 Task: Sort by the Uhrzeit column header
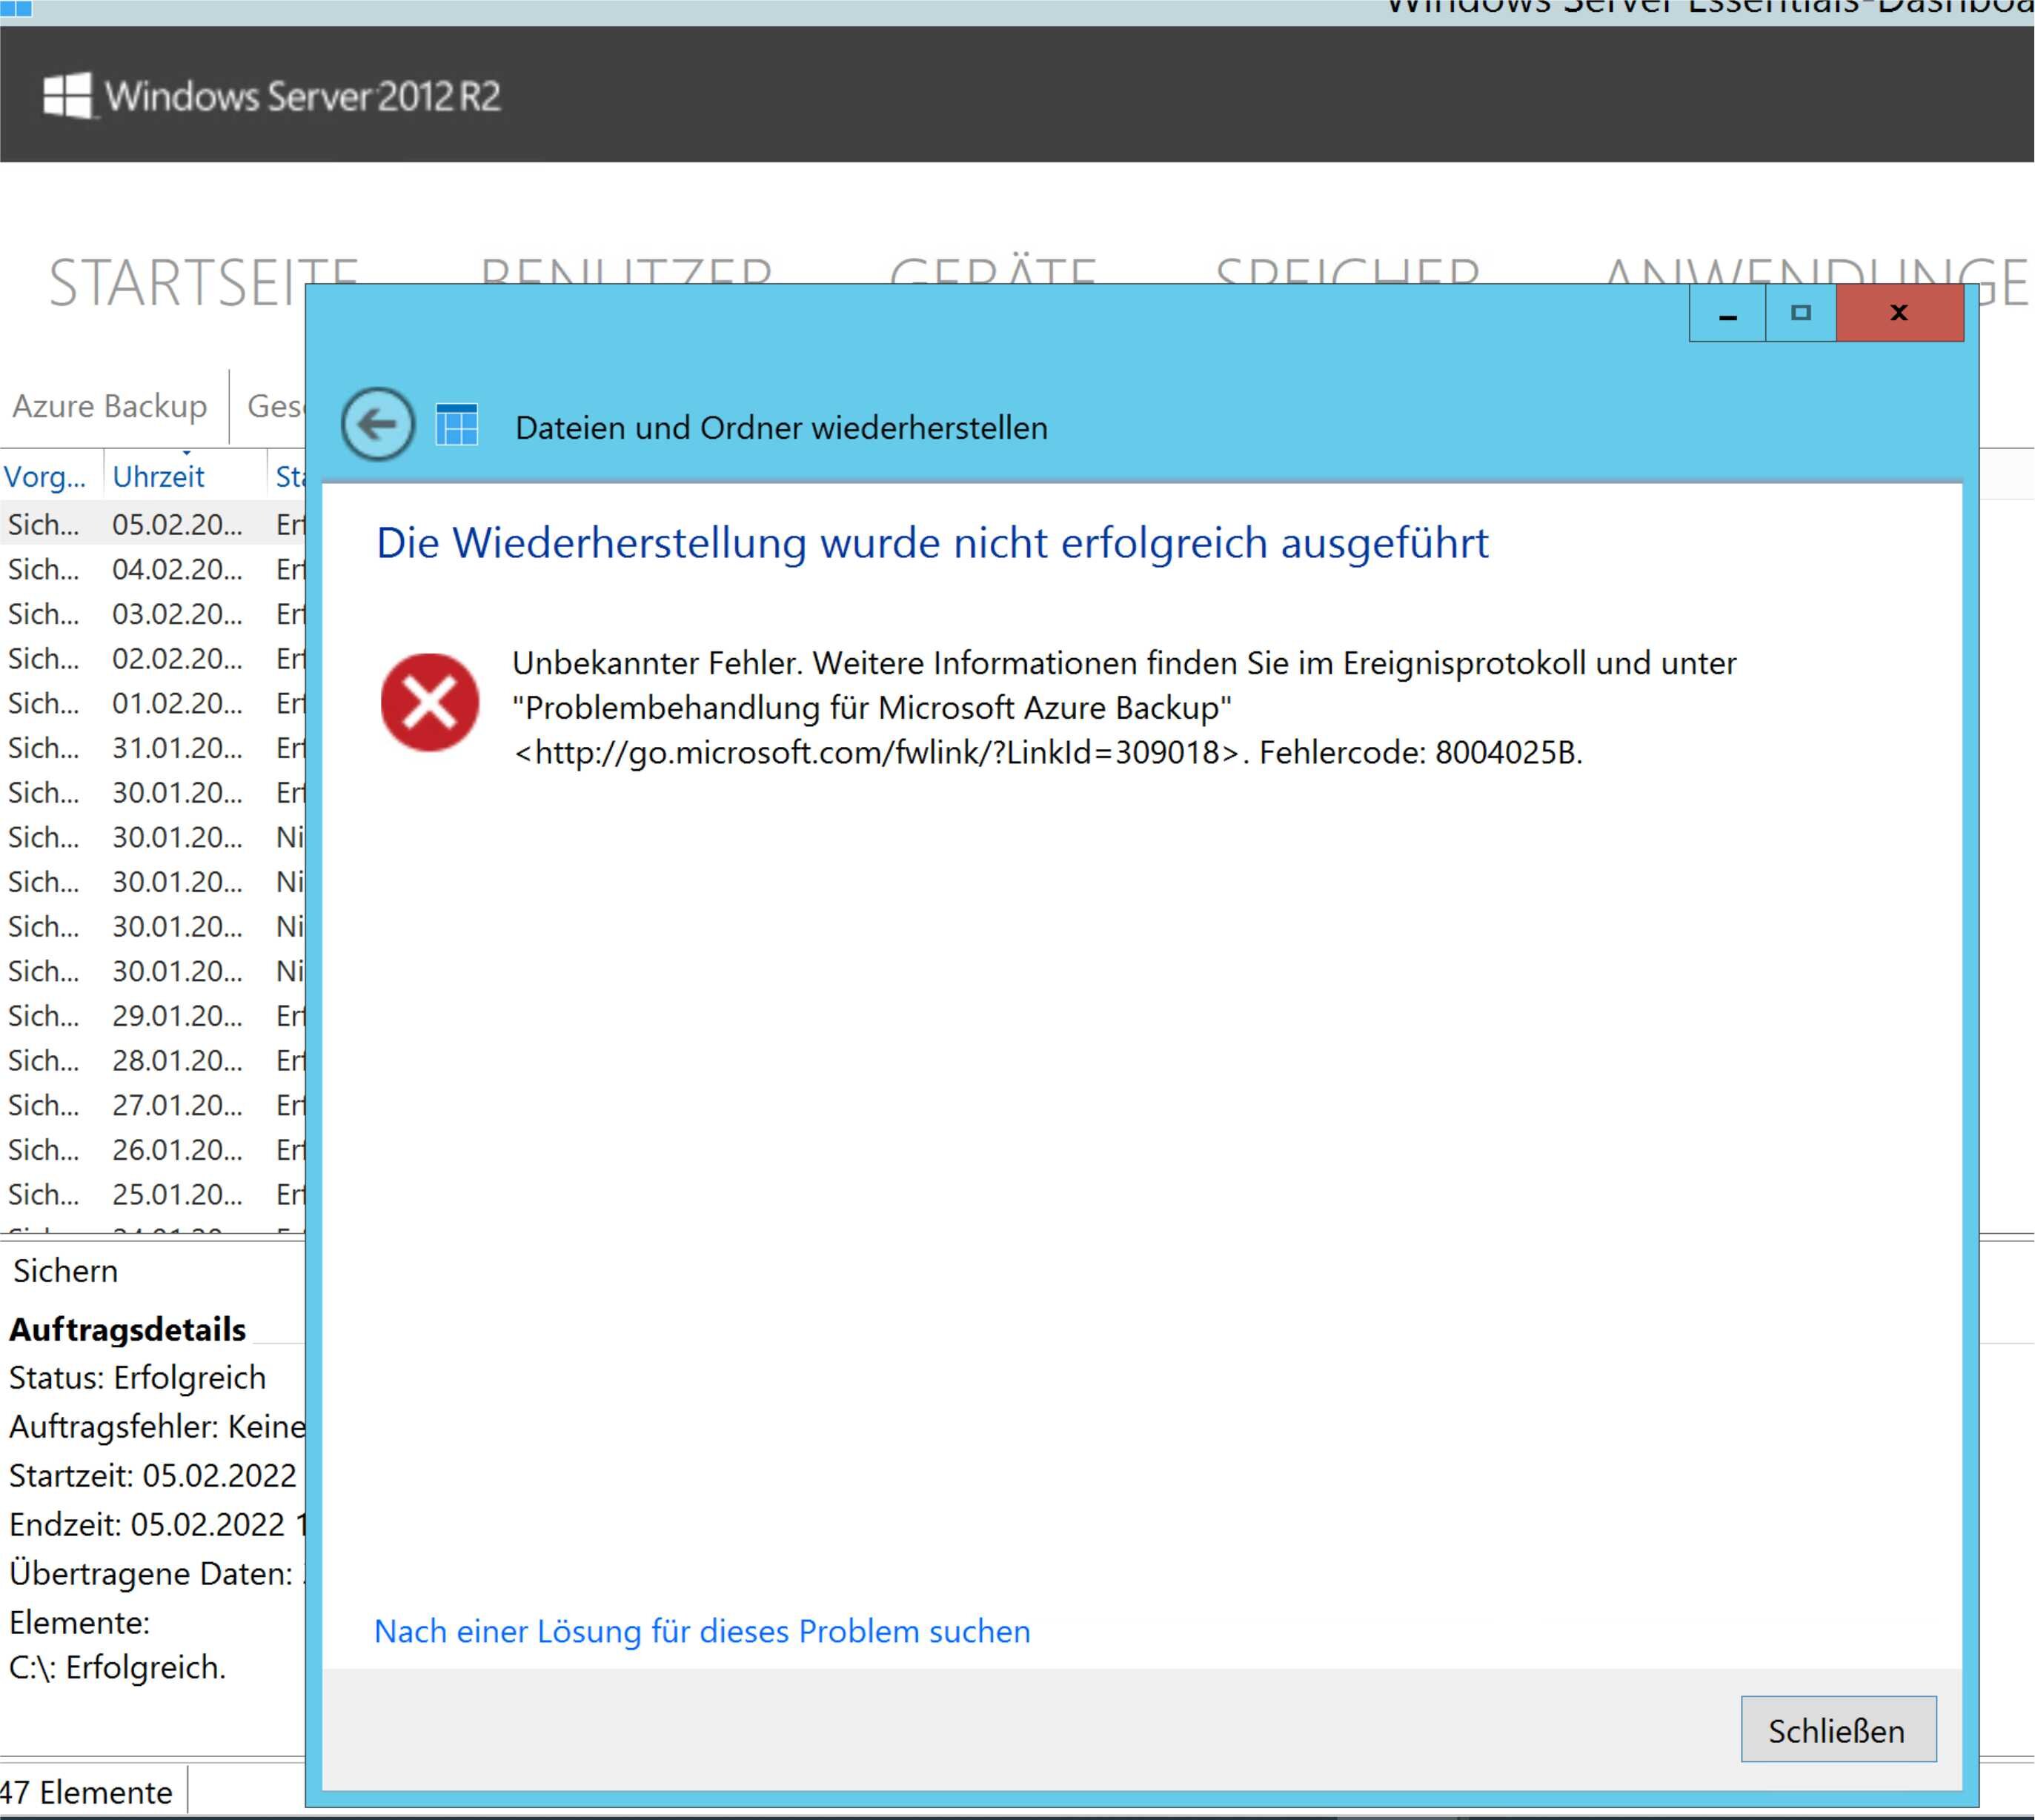pyautogui.click(x=158, y=477)
